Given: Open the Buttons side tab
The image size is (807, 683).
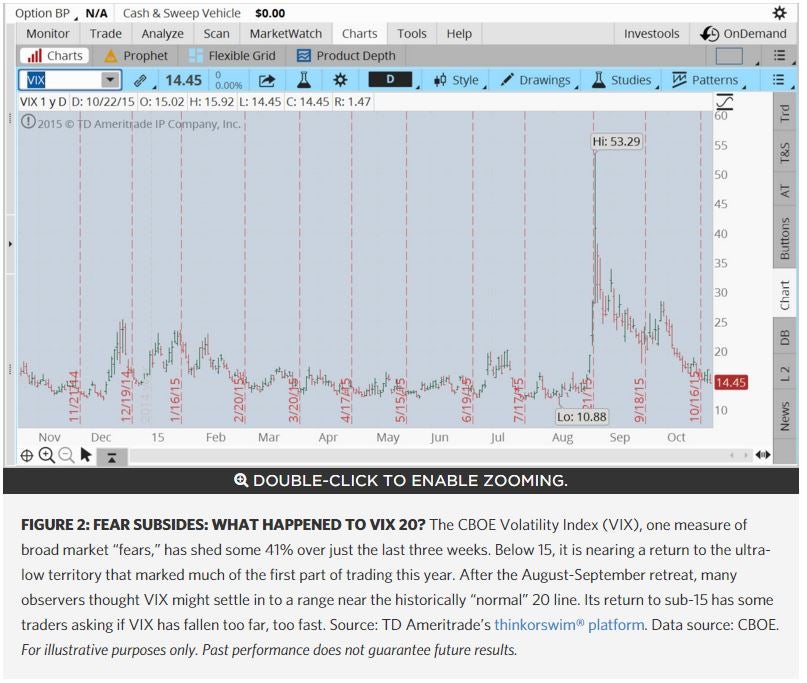Looking at the screenshot, I should click(x=784, y=238).
